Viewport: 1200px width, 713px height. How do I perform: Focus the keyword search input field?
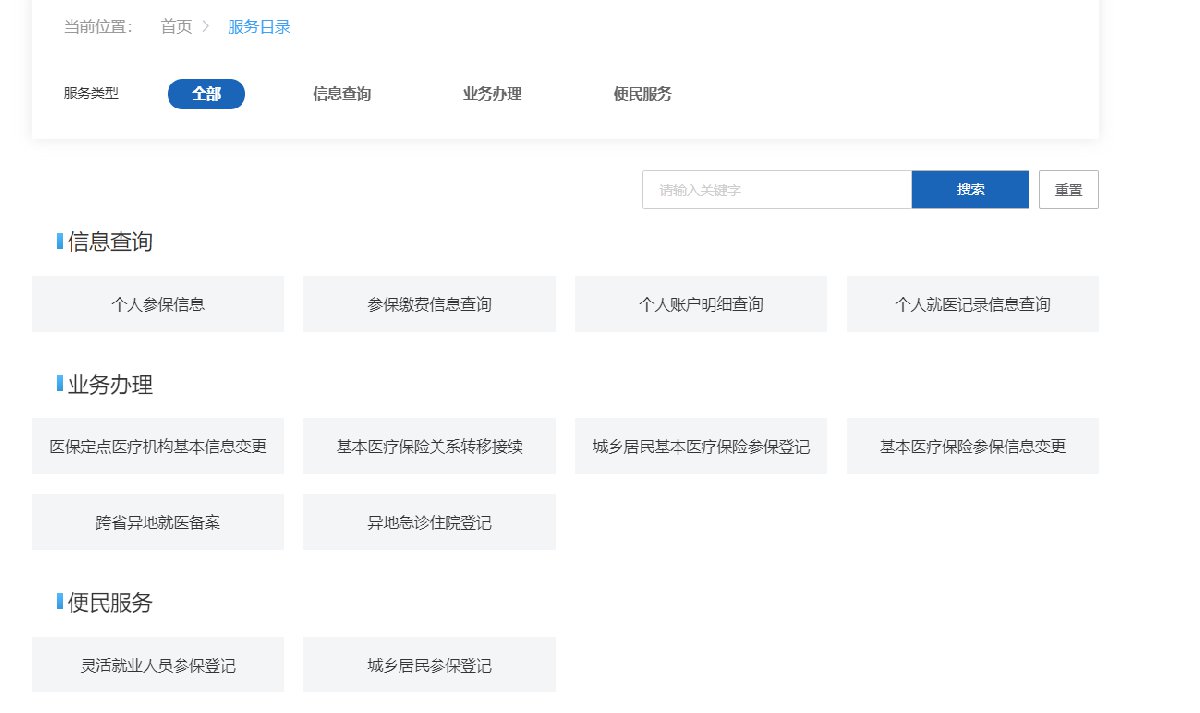coord(776,189)
